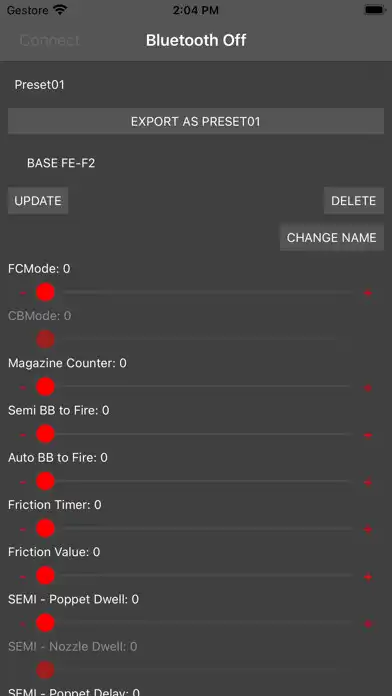Click the Semi BB to Fire slider knob
This screenshot has width=392, height=696.
pos(45,434)
